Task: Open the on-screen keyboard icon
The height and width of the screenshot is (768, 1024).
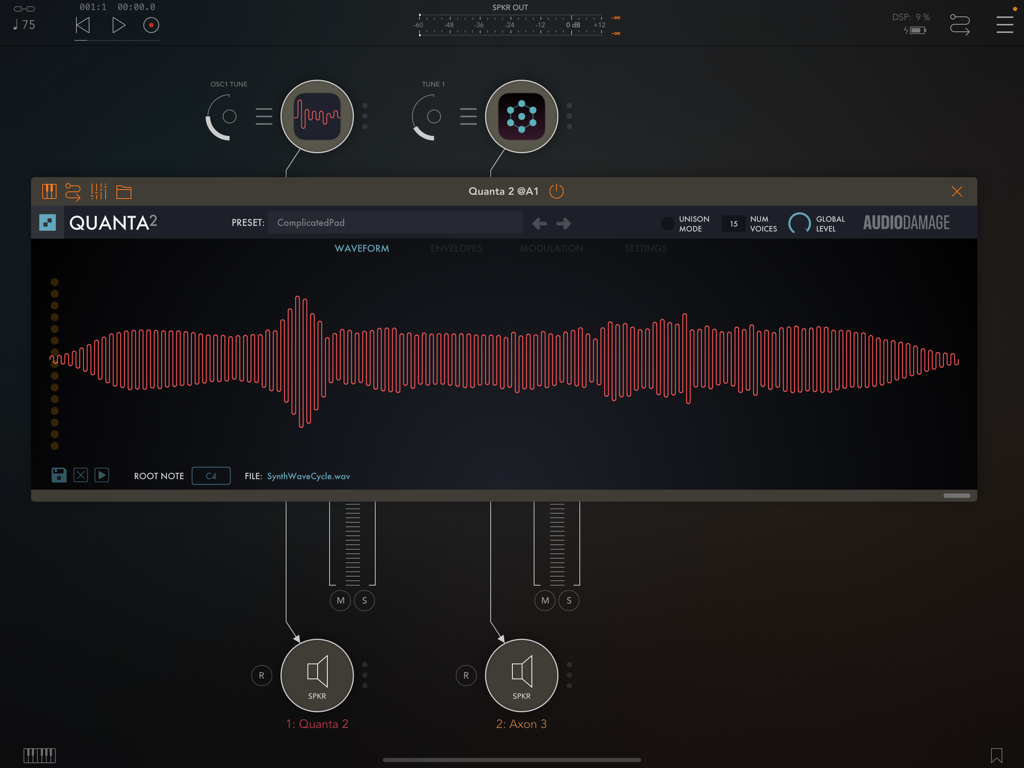Action: click(x=39, y=756)
